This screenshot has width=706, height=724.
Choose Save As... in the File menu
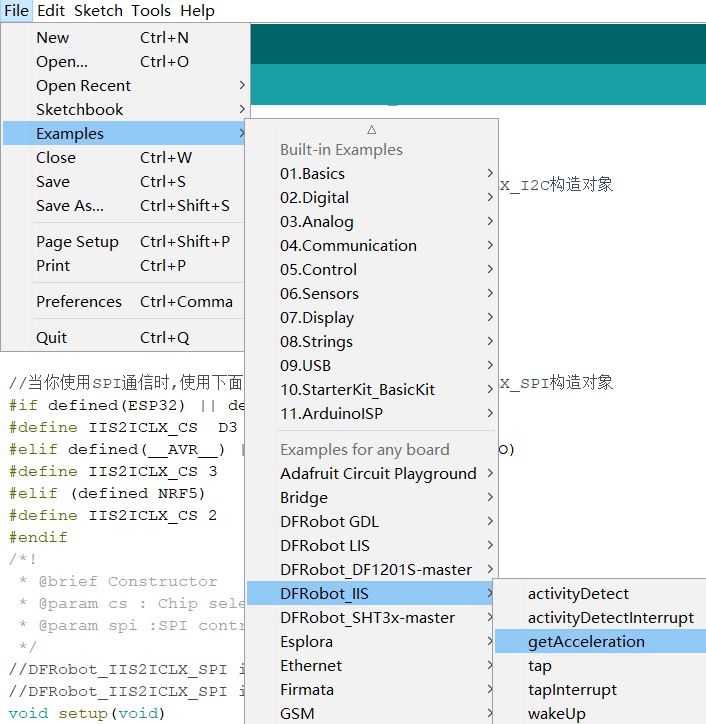click(x=124, y=205)
